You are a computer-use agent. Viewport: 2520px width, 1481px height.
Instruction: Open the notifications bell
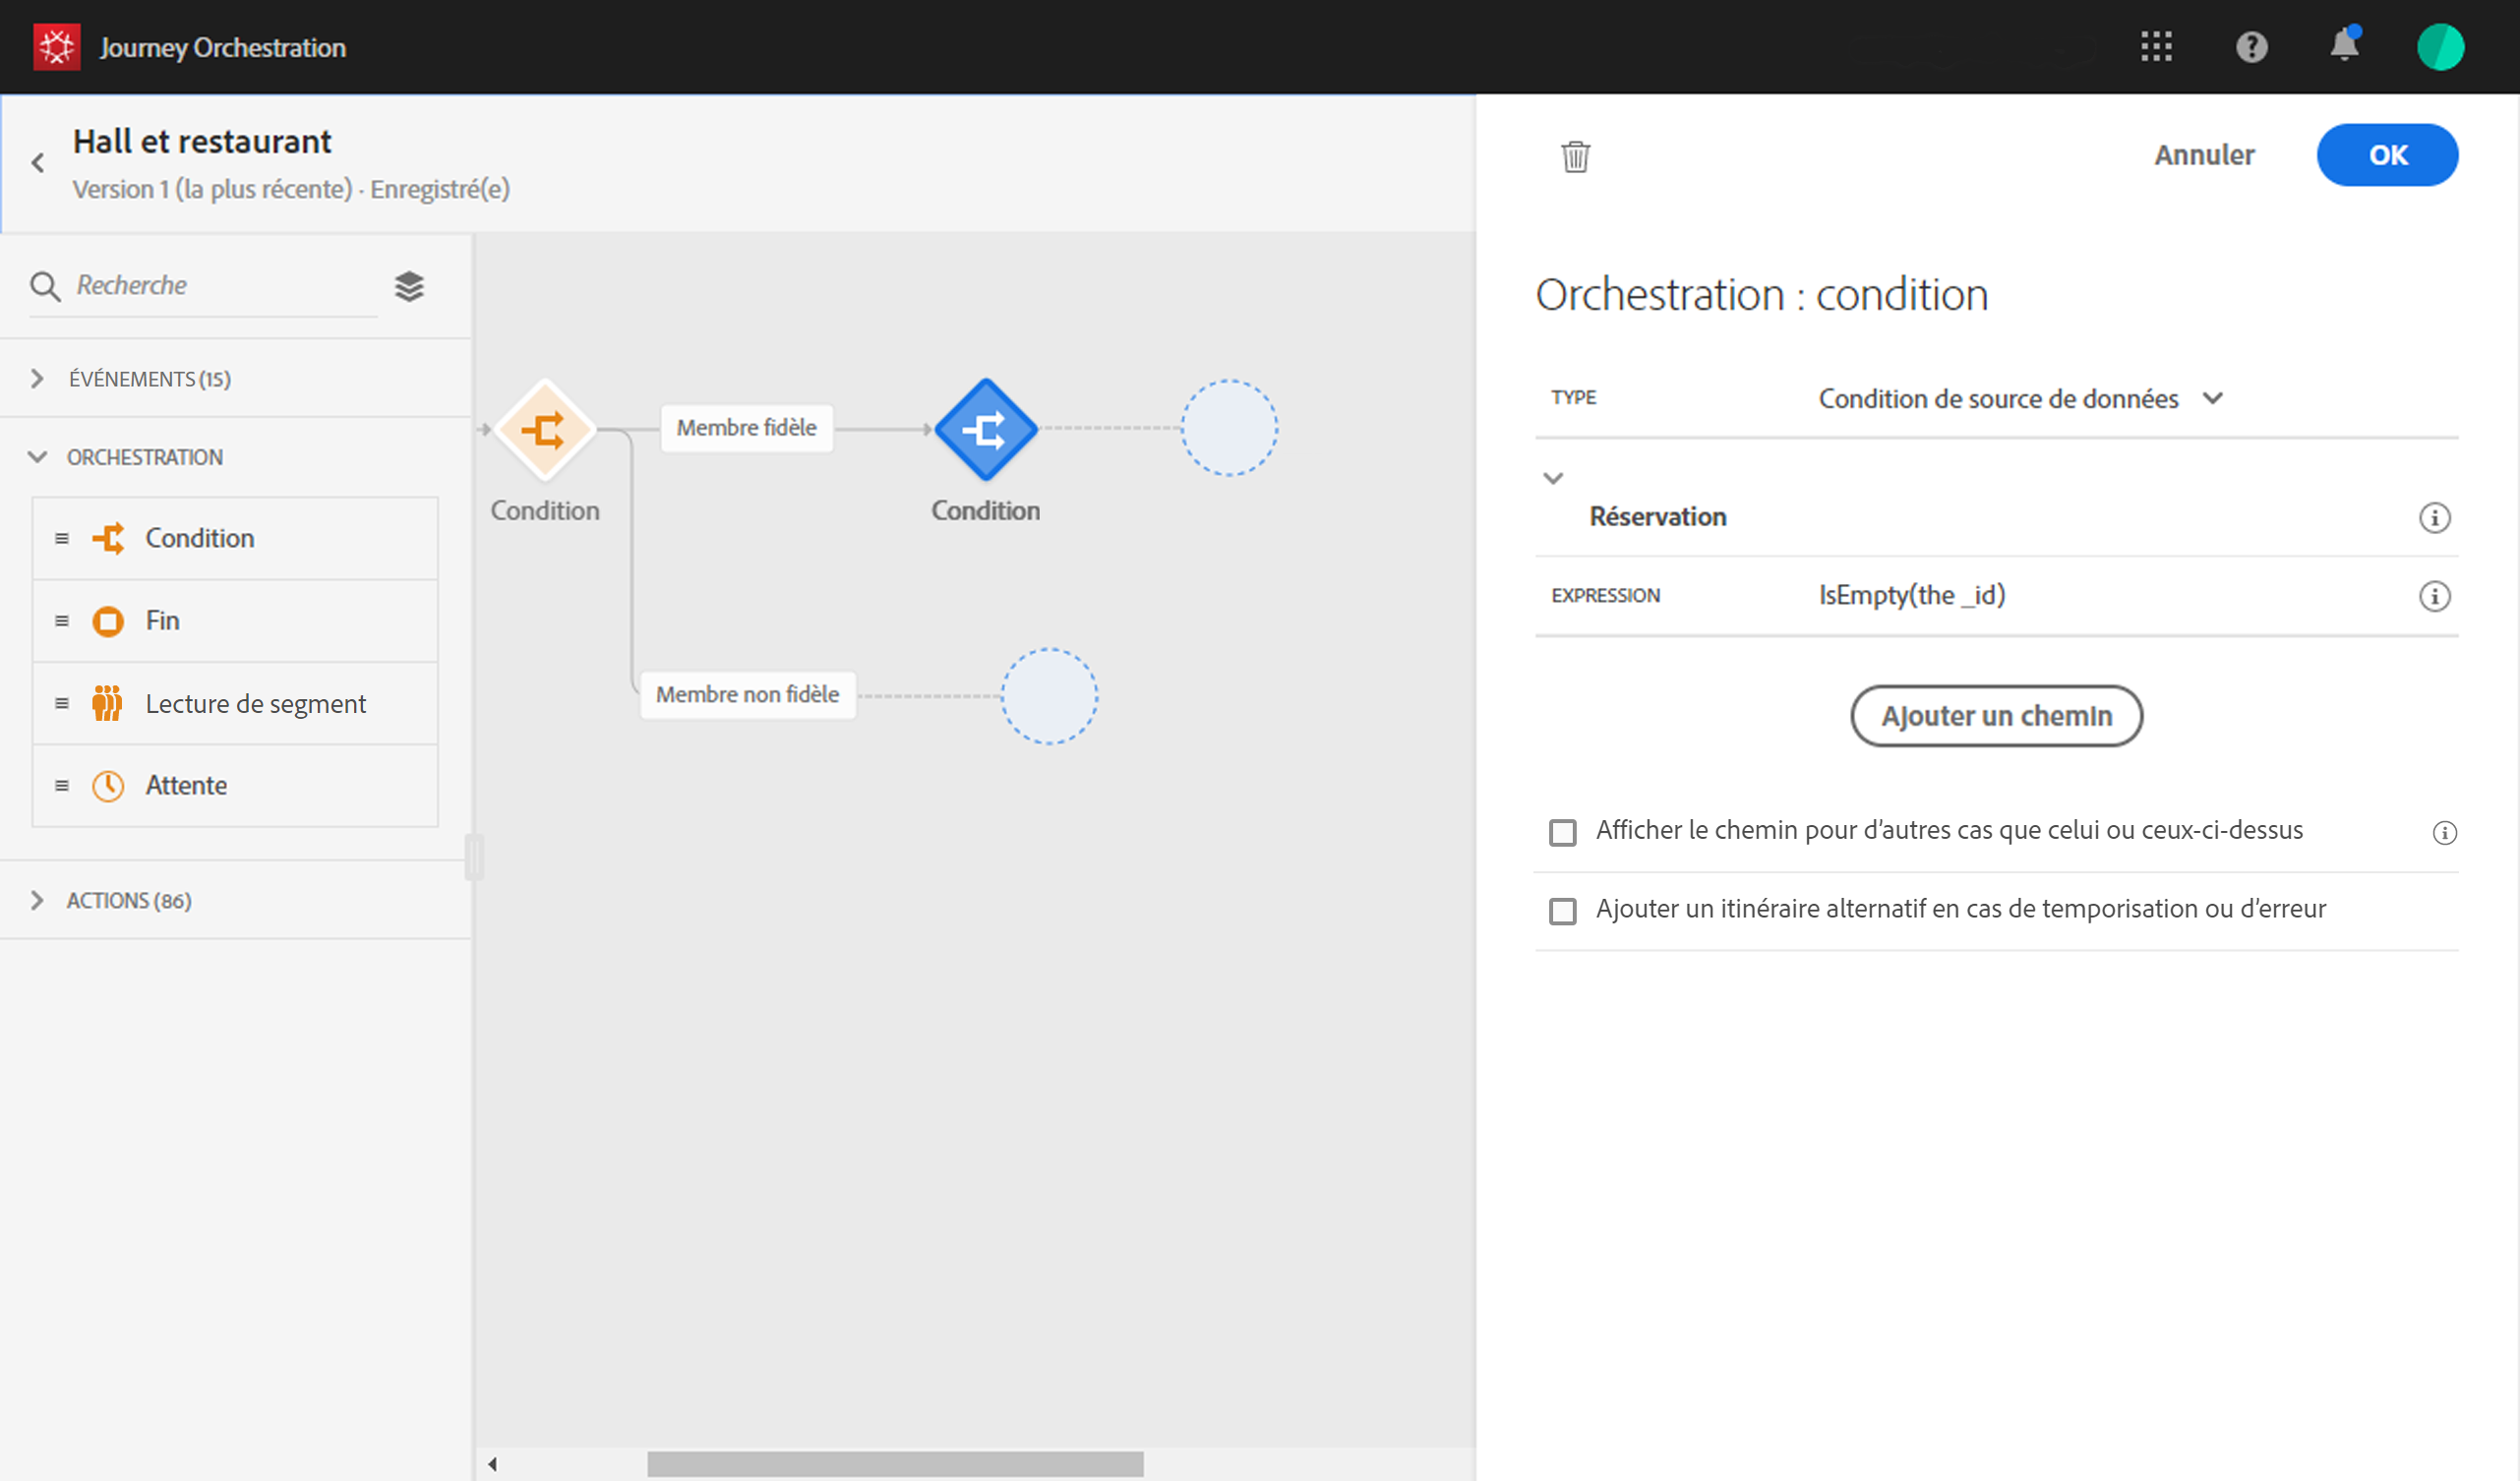pyautogui.click(x=2344, y=46)
